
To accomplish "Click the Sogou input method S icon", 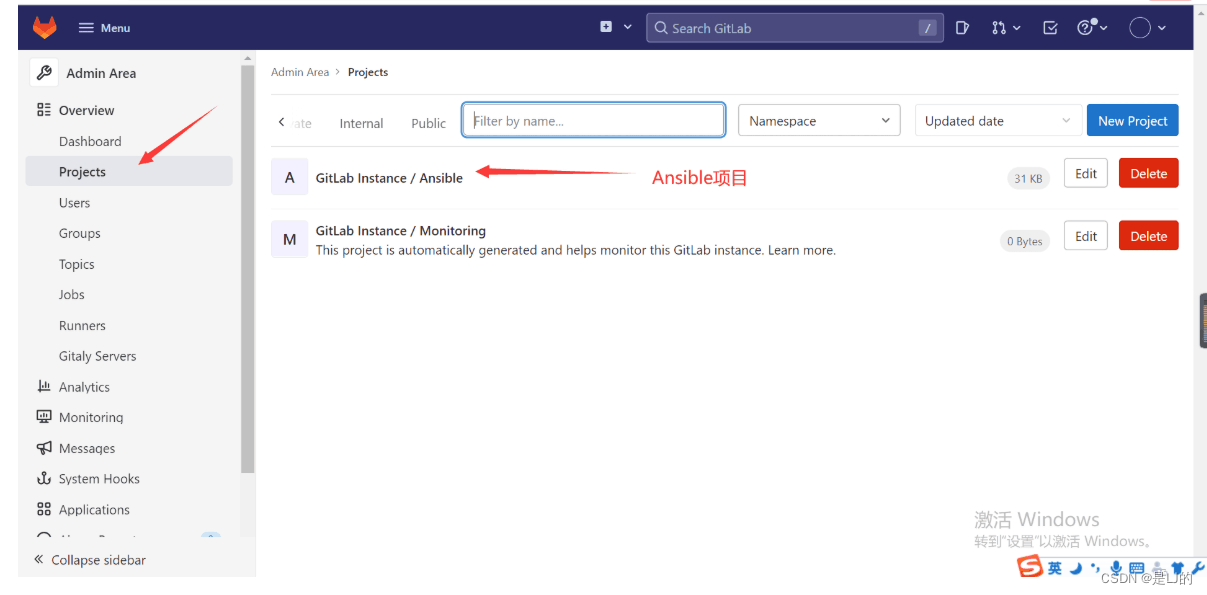I will tap(1030, 567).
